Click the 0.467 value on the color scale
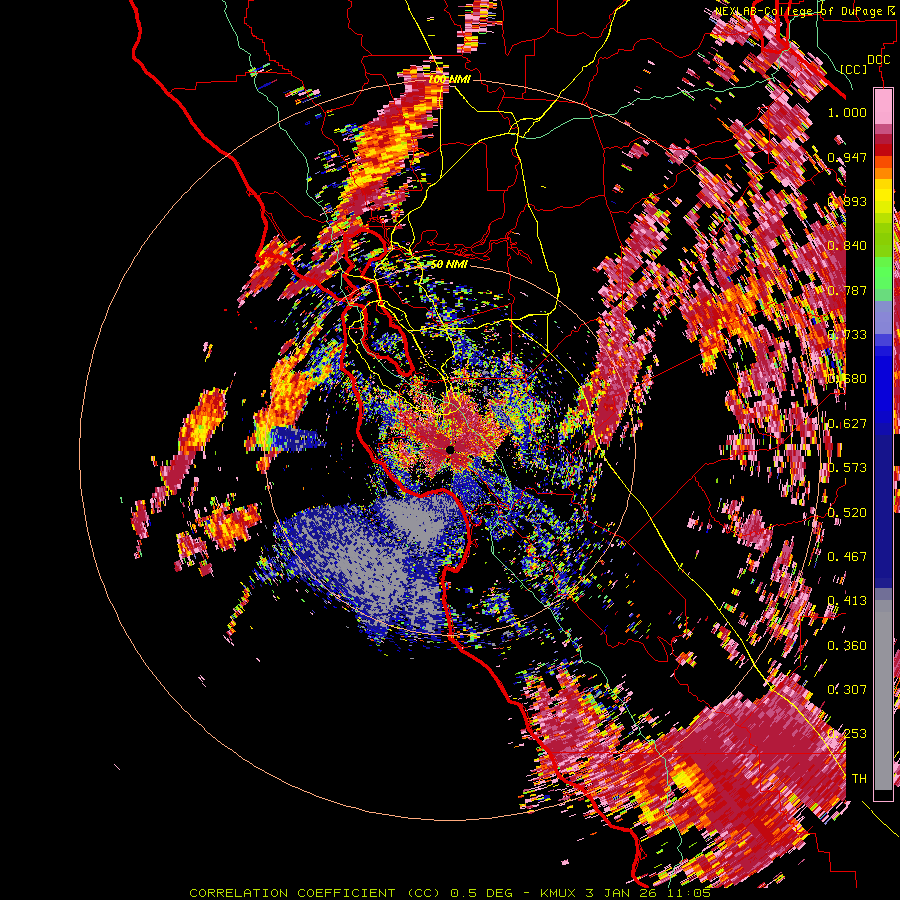Screen dimensions: 900x900 pos(847,557)
